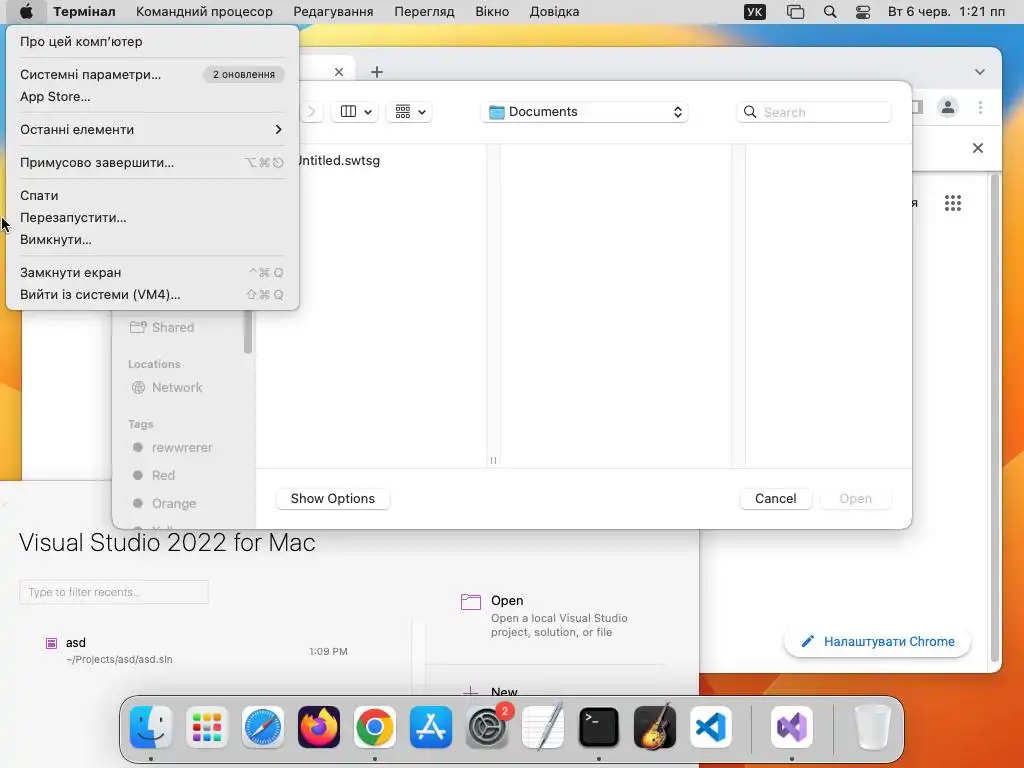
Task: Open Chrome three-dot menu
Action: tap(980, 107)
